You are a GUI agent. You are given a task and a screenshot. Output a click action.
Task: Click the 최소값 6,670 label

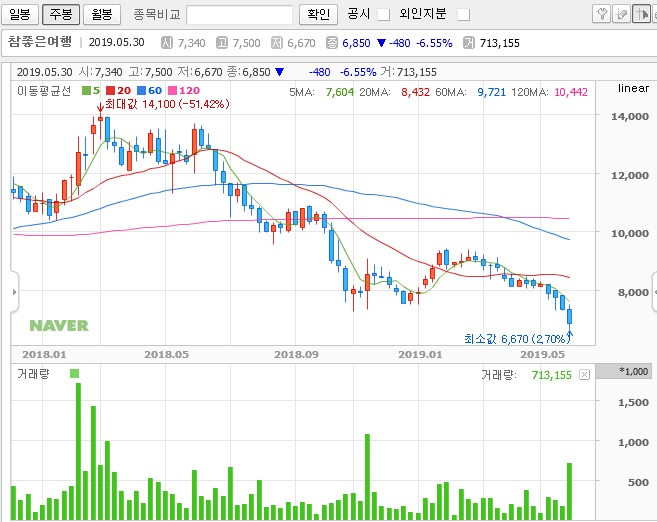(515, 339)
